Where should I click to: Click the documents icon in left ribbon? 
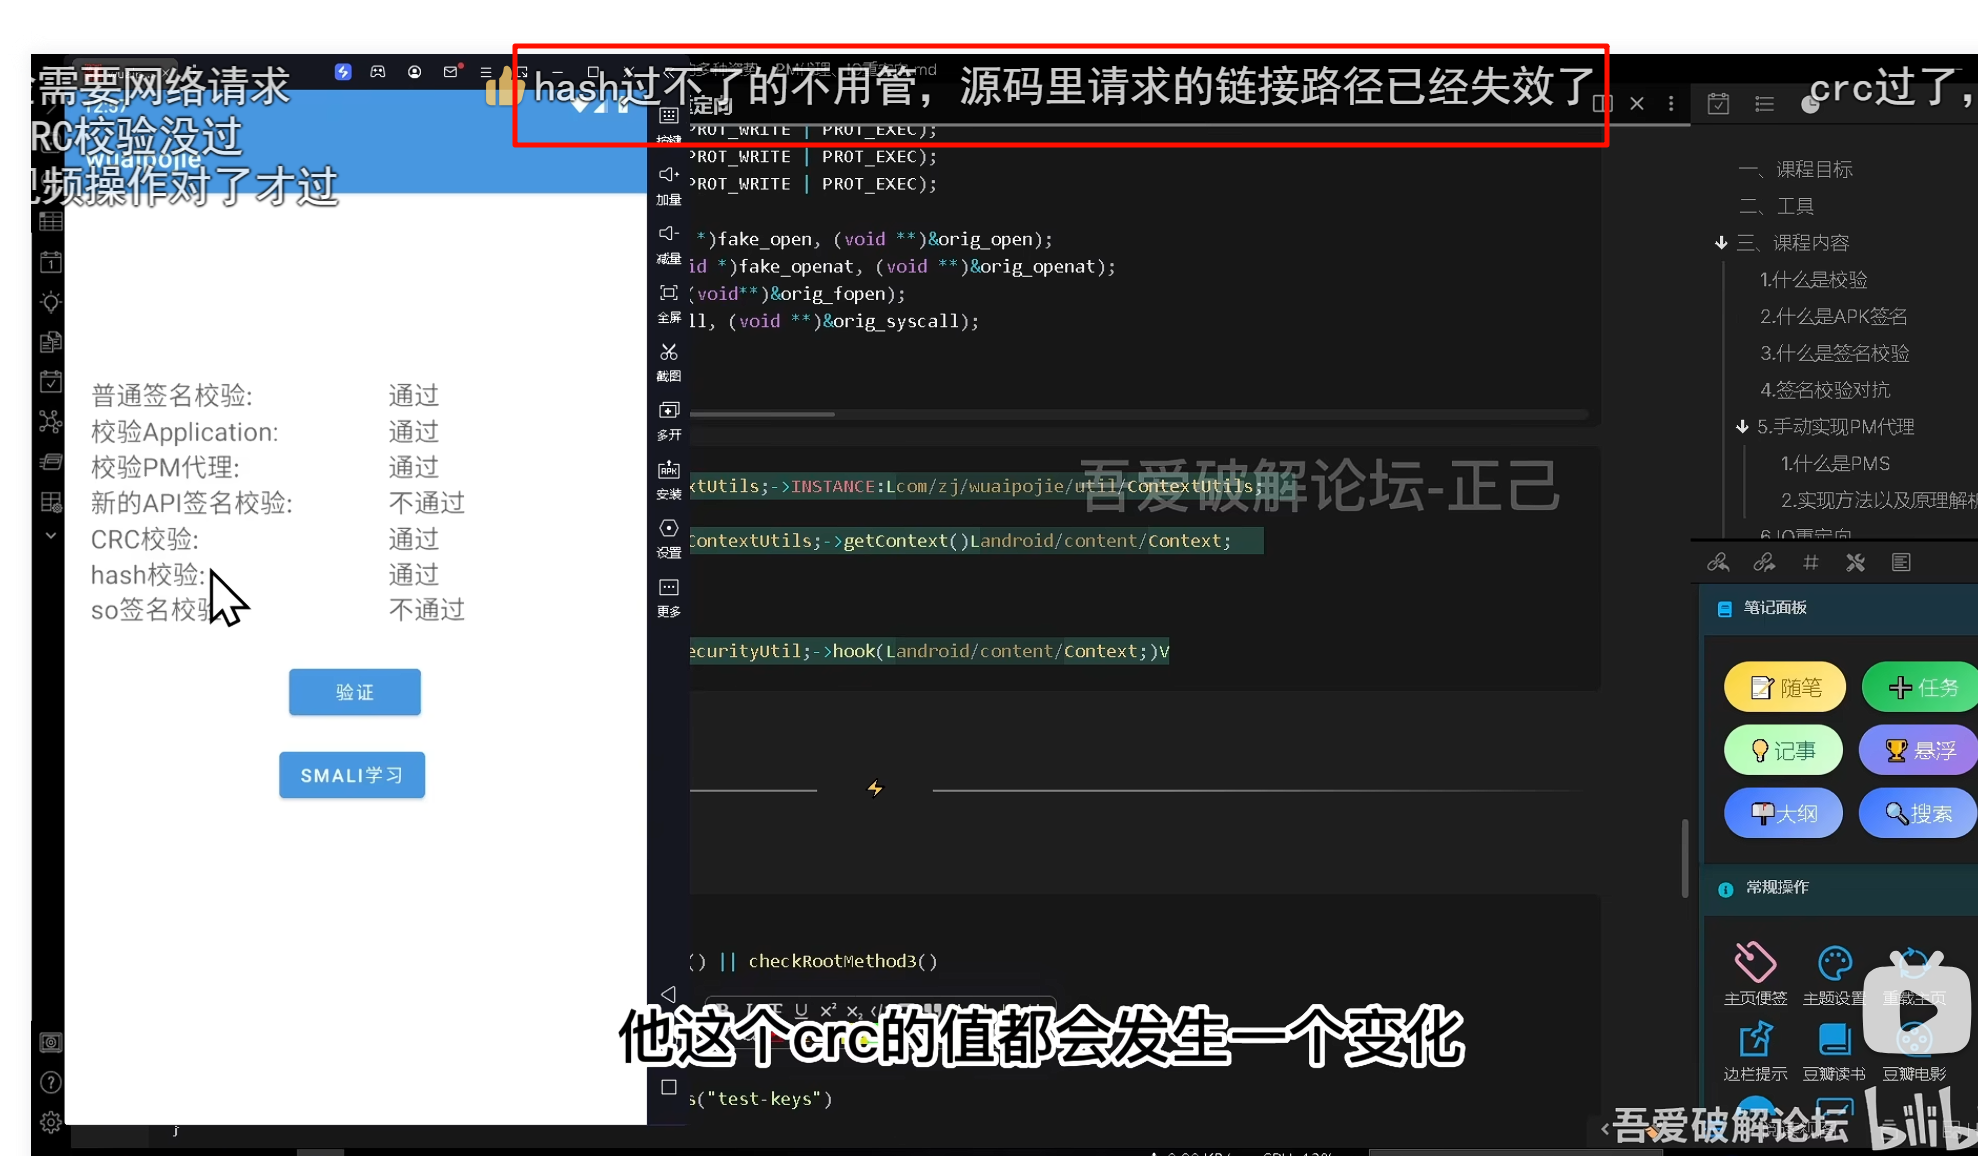(50, 342)
